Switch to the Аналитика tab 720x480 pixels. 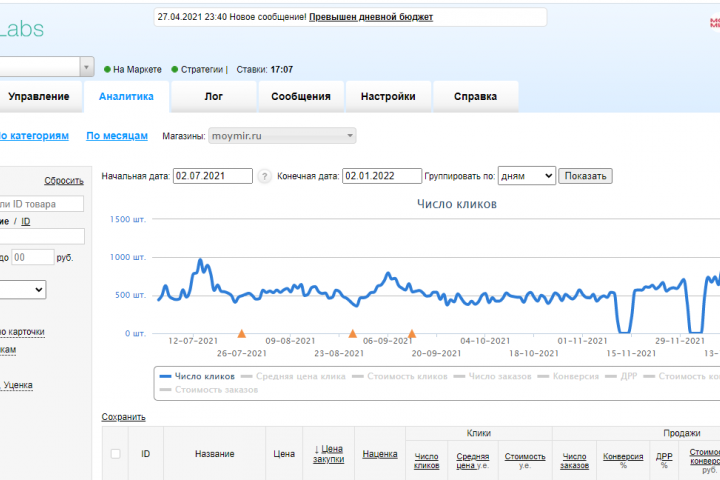coord(126,96)
